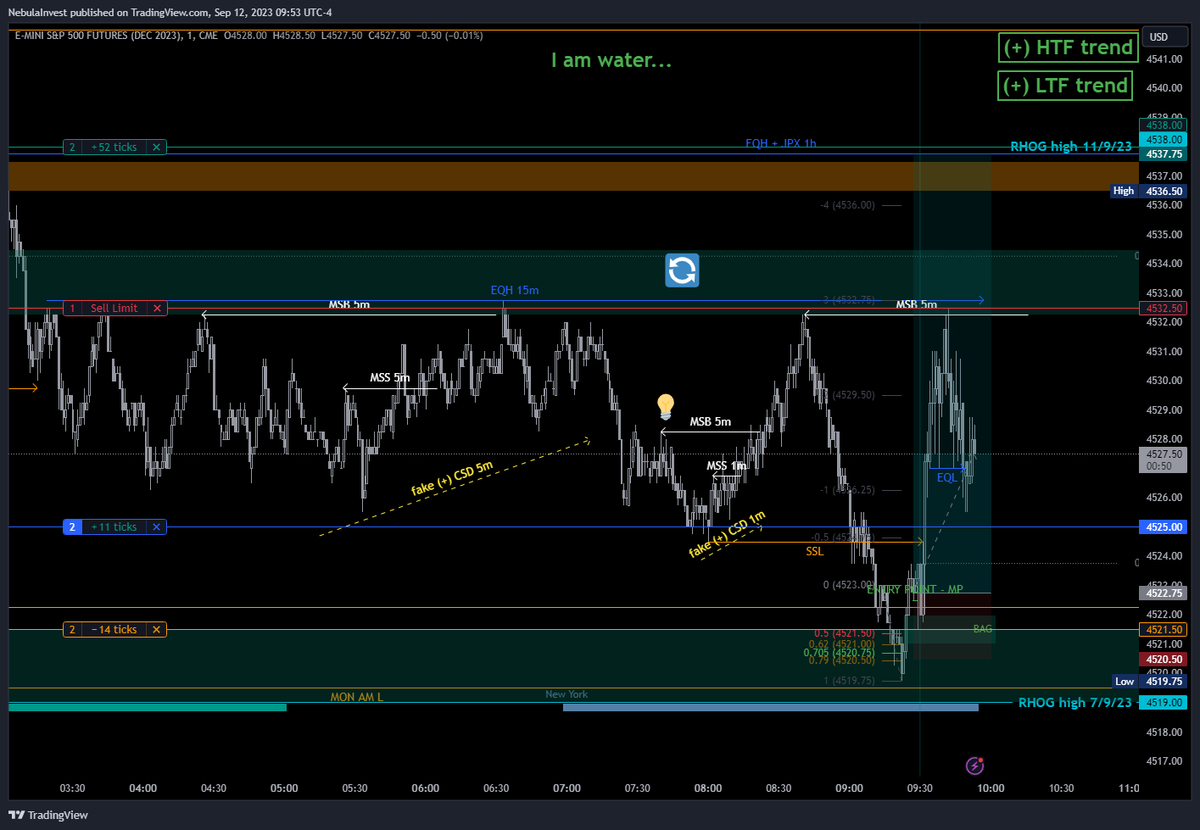Click the 03:30 time axis label

[72, 788]
